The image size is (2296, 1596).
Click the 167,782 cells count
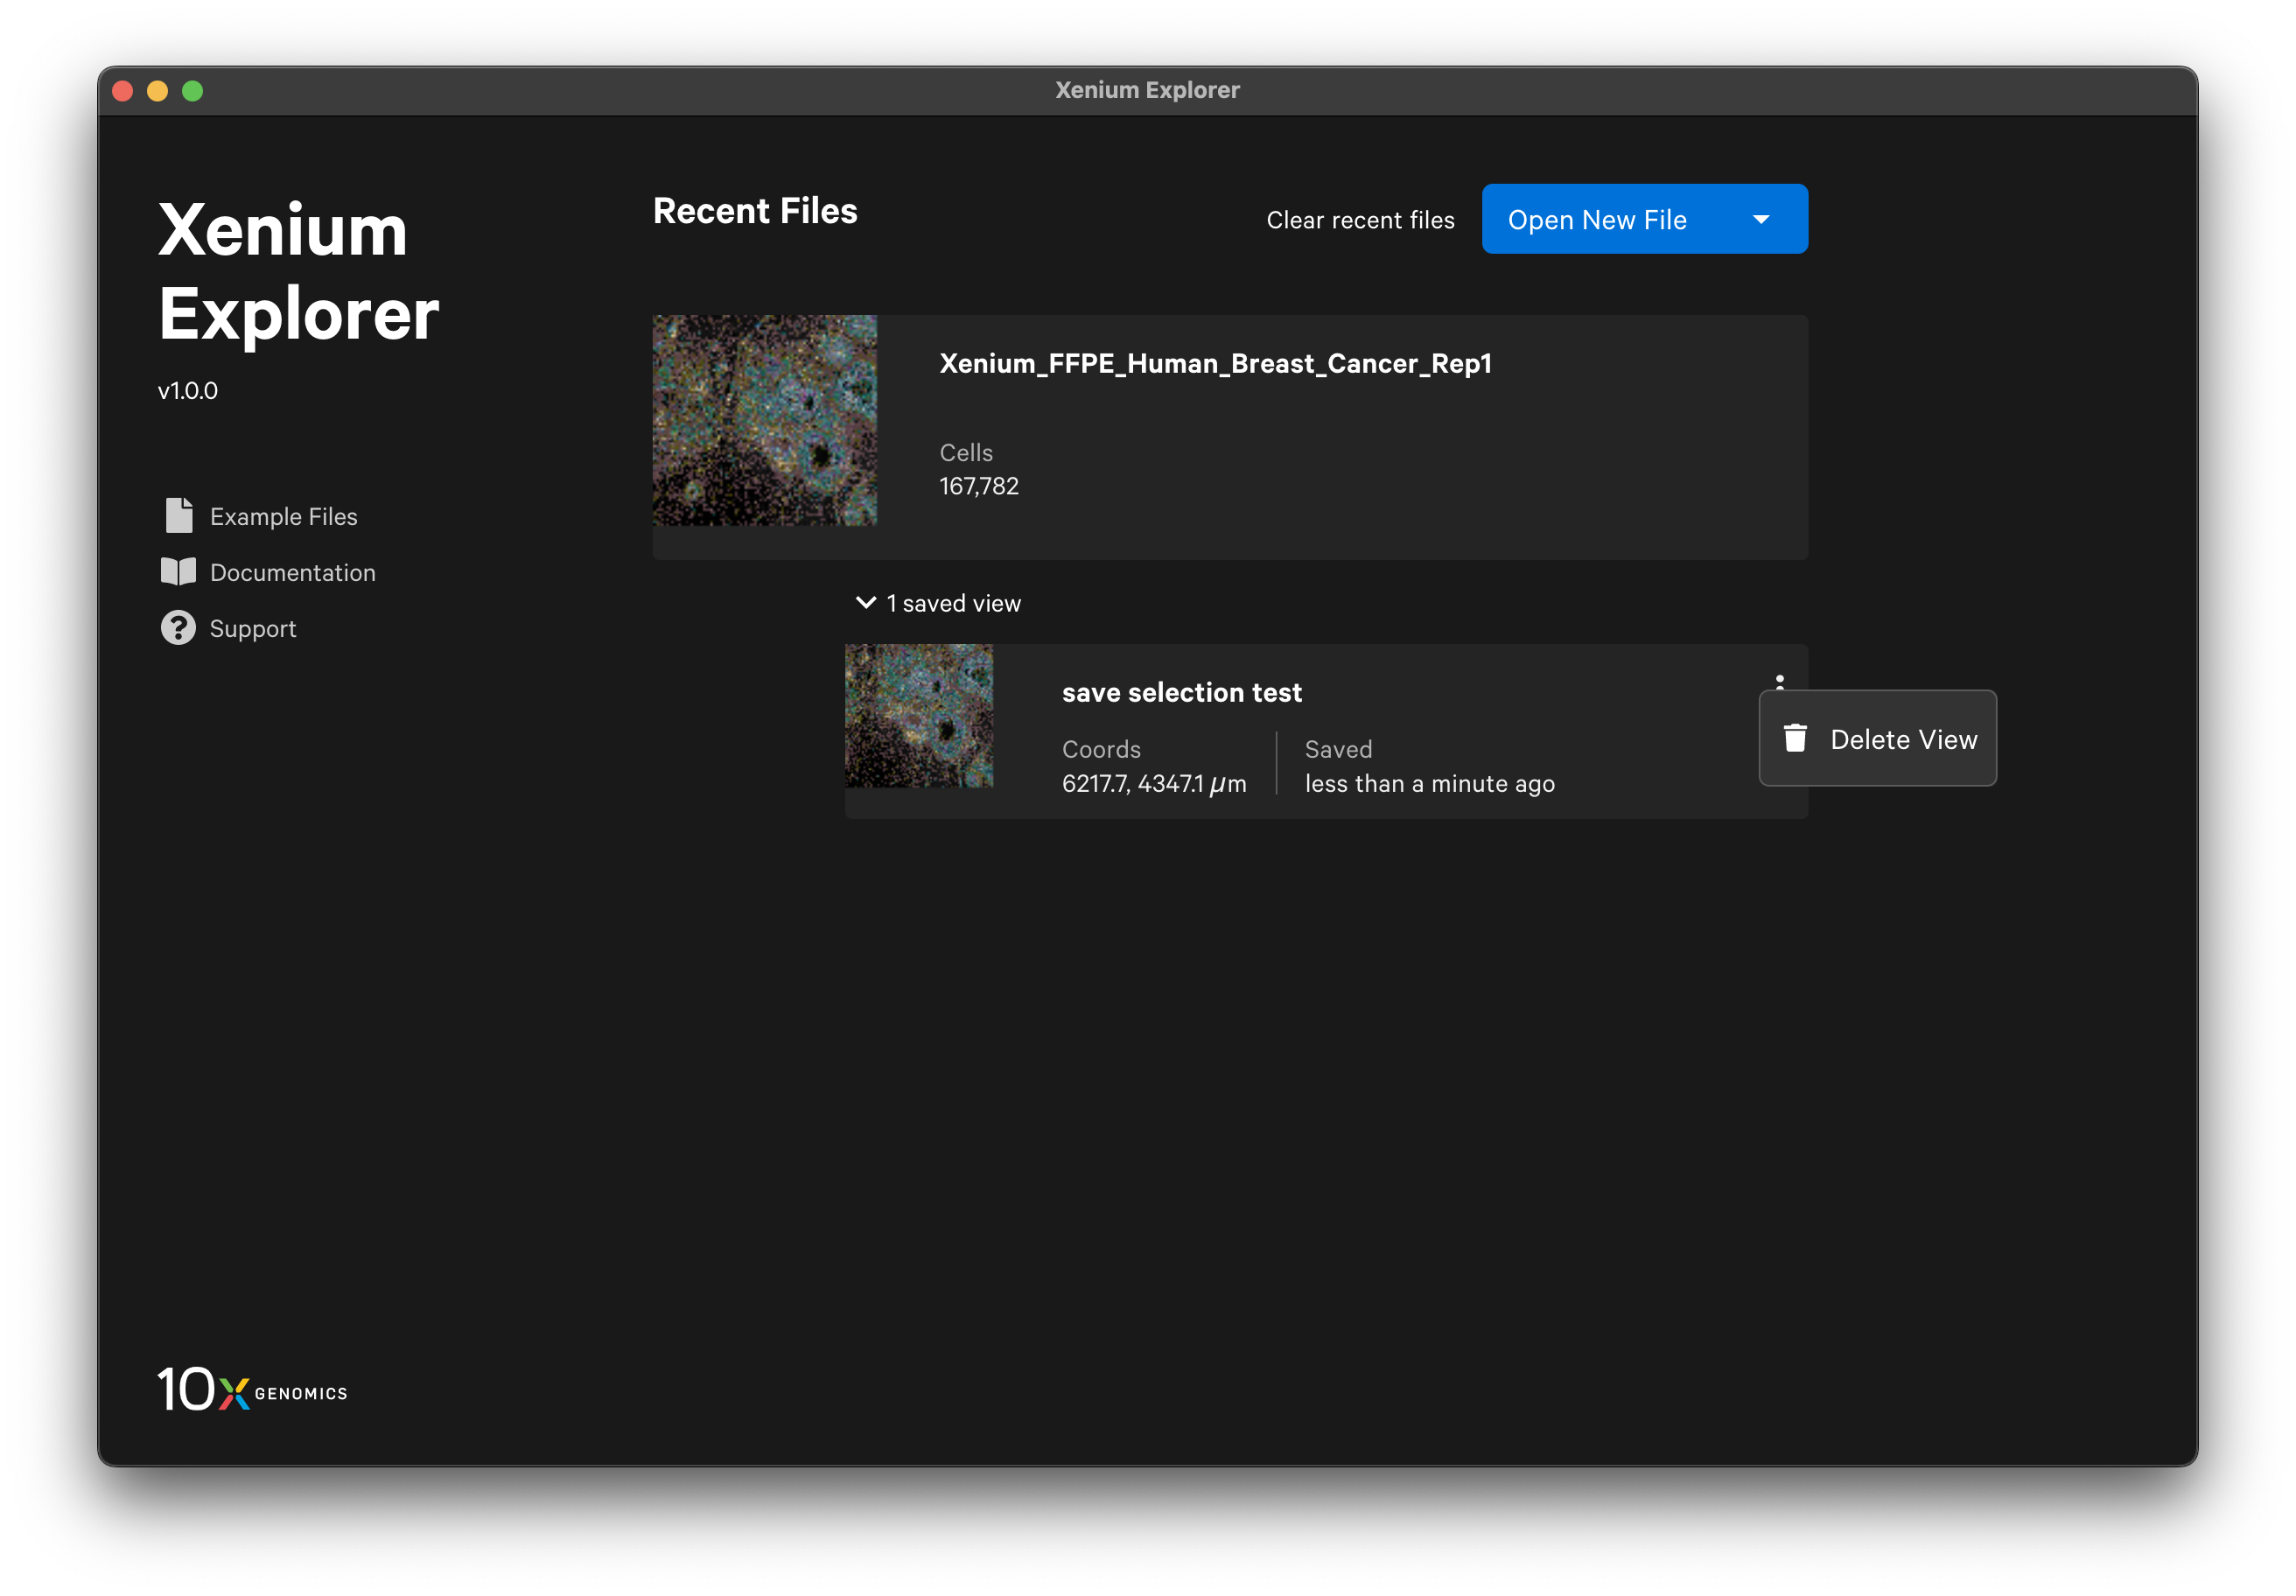coord(979,486)
